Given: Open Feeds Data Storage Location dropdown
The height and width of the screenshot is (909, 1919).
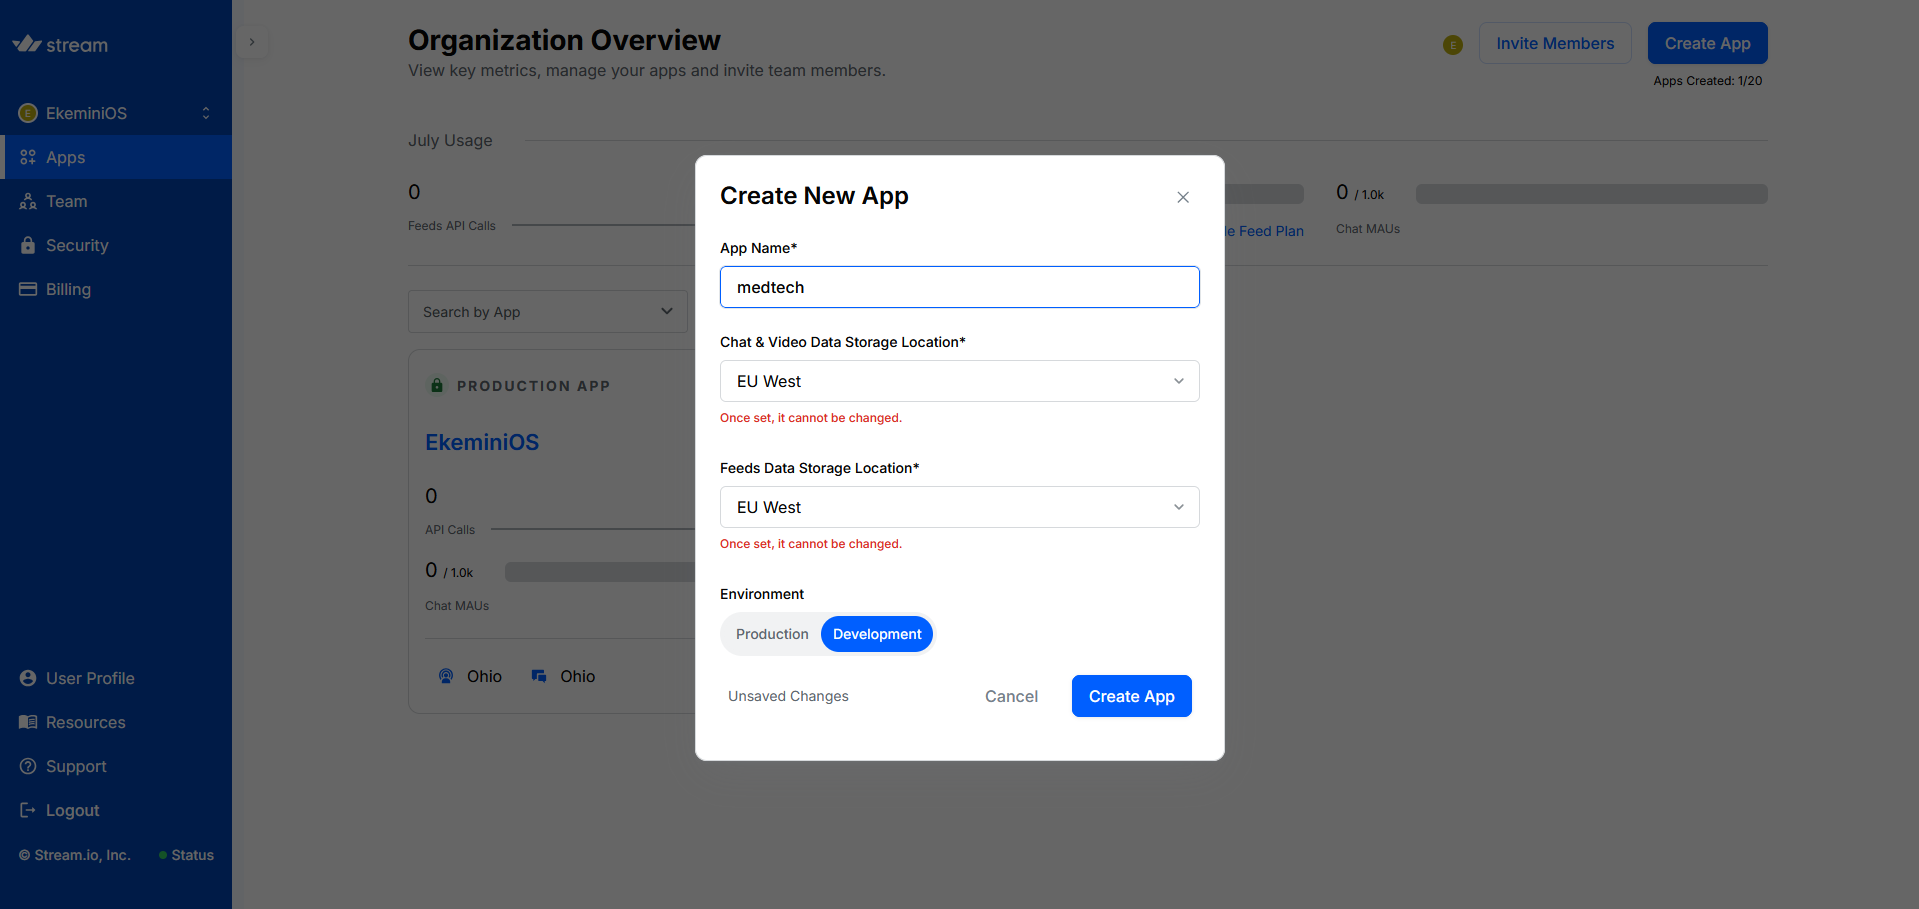Looking at the screenshot, I should tap(958, 507).
